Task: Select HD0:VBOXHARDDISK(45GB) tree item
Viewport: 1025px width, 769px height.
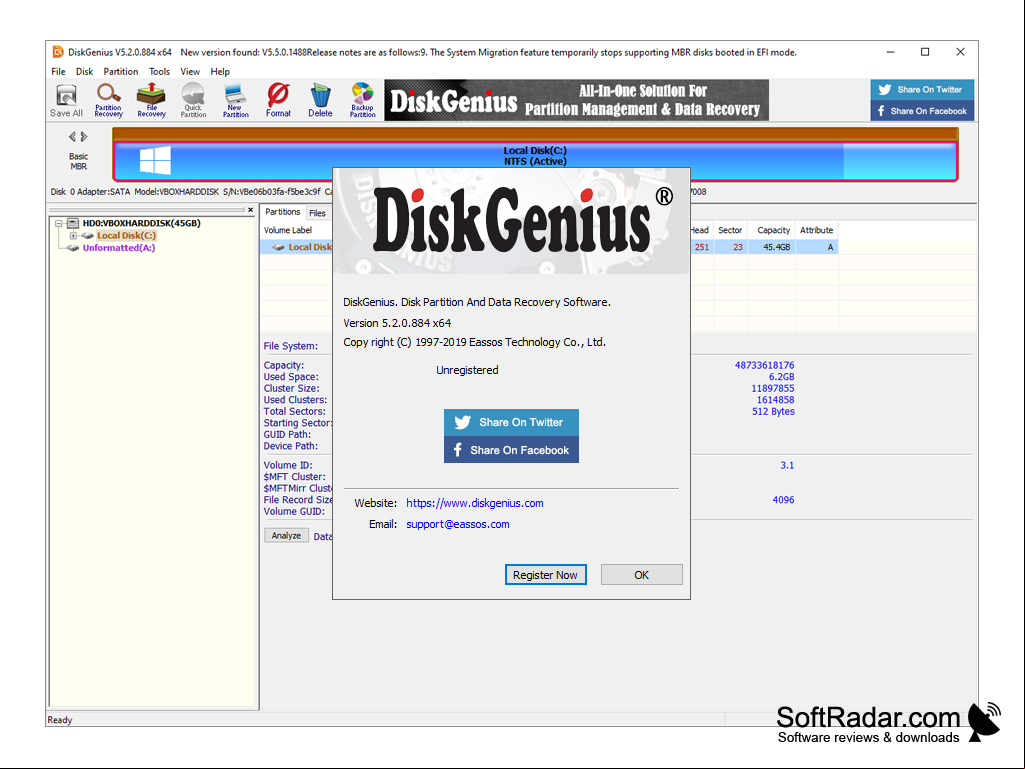Action: point(141,223)
